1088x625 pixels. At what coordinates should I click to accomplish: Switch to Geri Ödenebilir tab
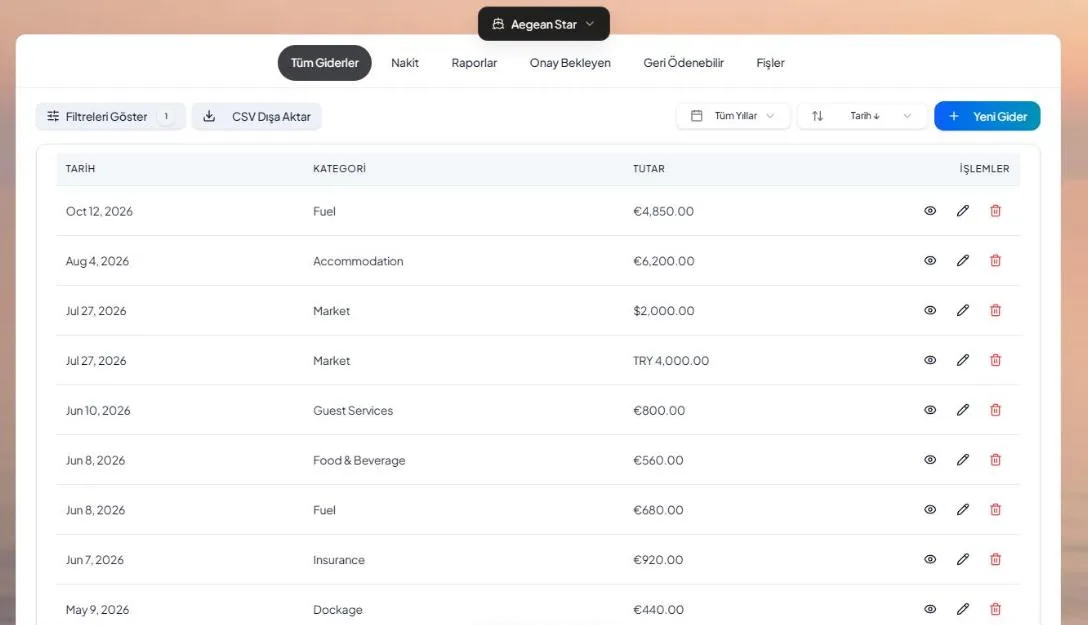pyautogui.click(x=683, y=63)
